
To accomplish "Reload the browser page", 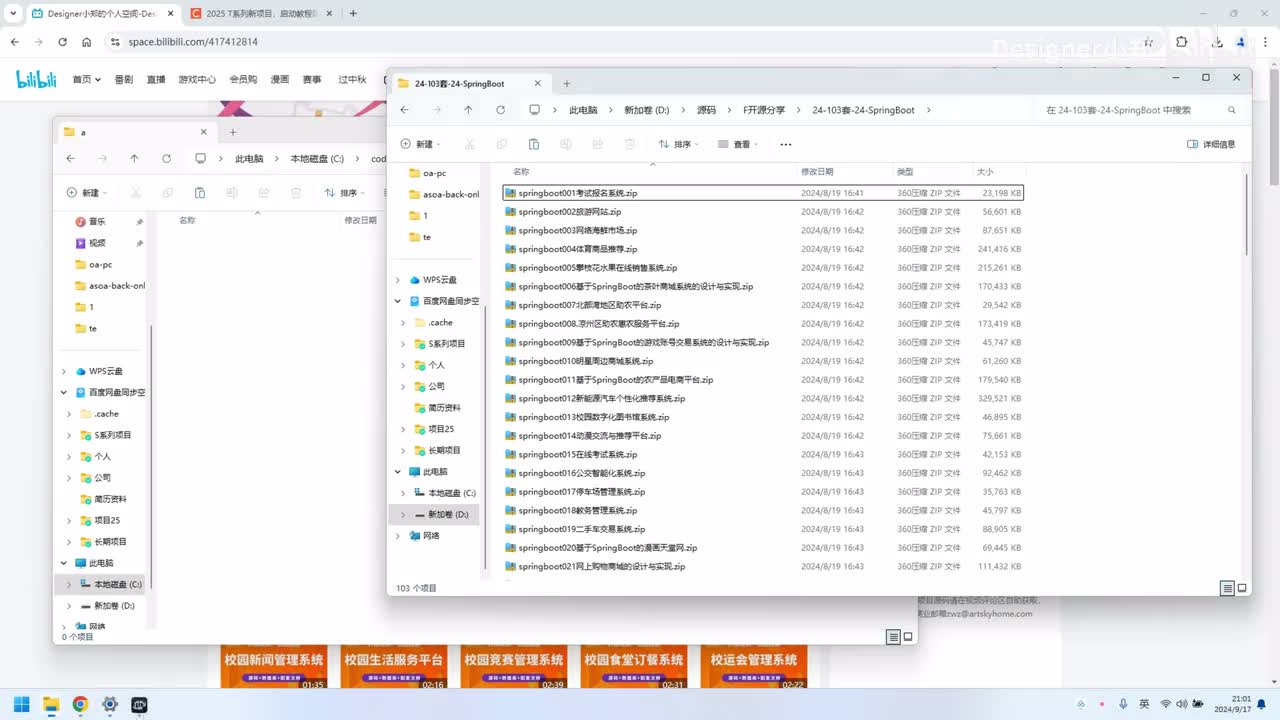I will [62, 42].
